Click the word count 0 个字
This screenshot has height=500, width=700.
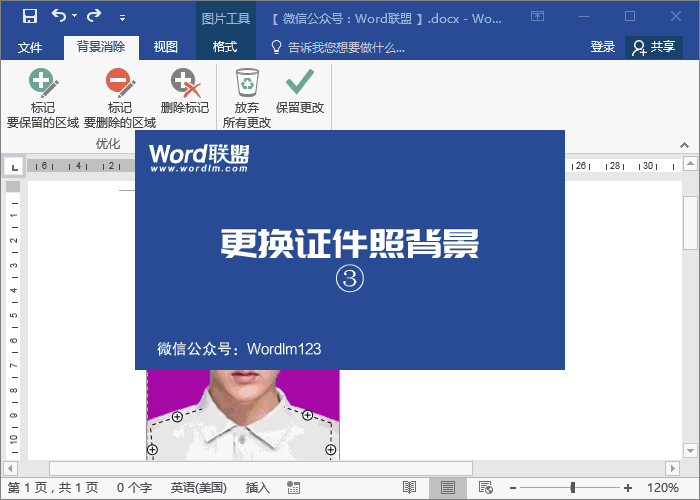(134, 488)
